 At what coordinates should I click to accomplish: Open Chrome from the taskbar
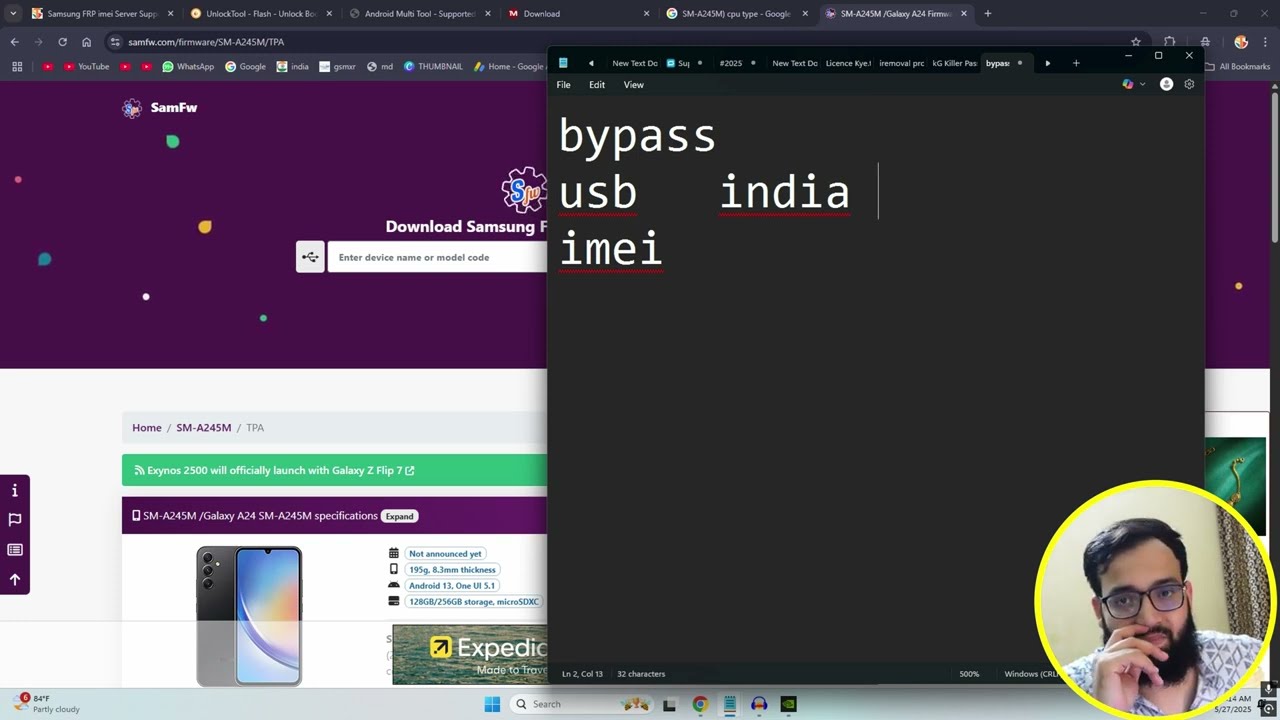pos(700,704)
